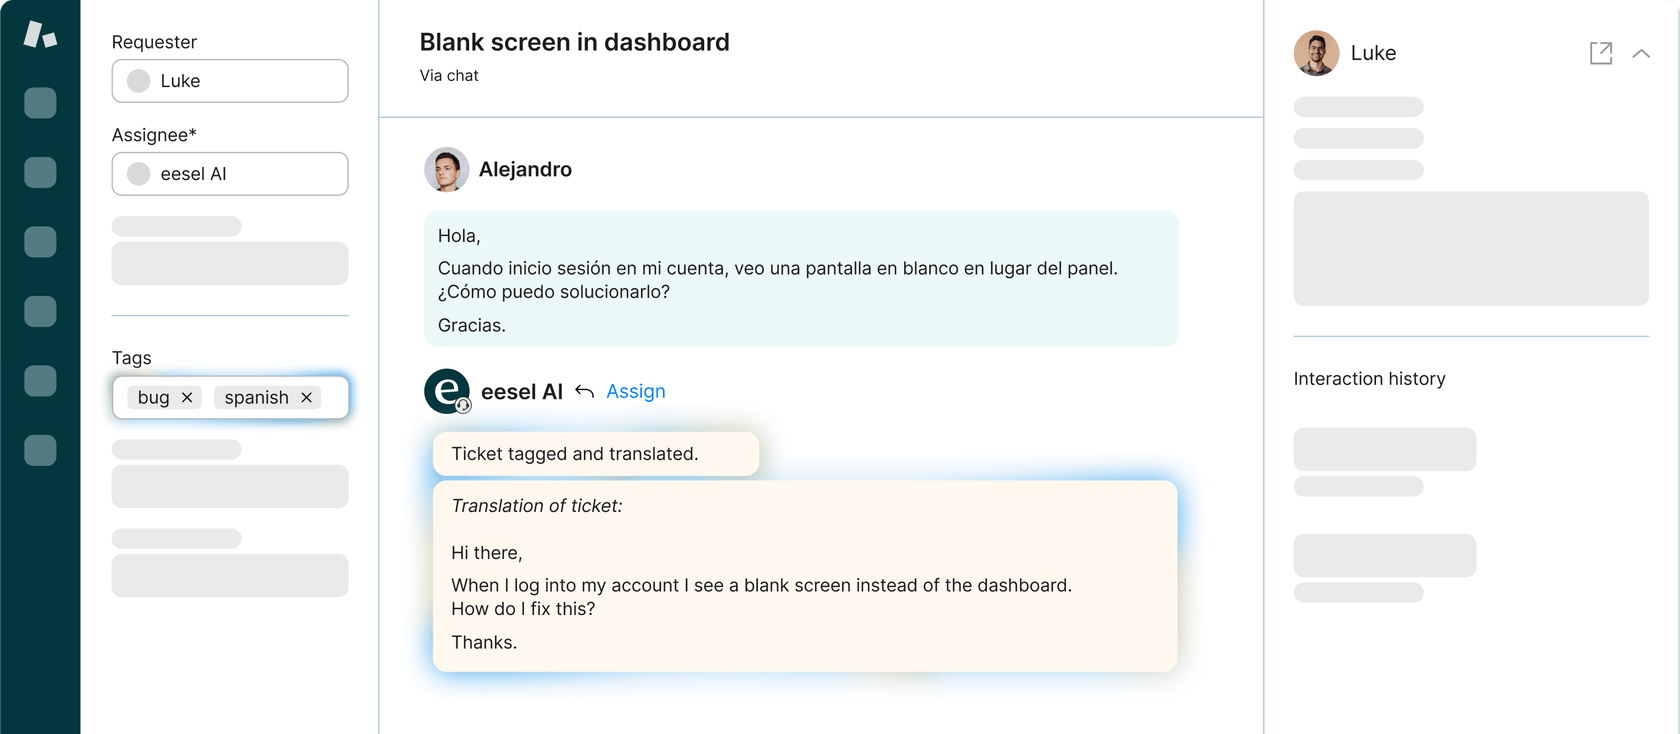Screen dimensions: 1680x734
Task: Click the Interaction history heading
Action: click(x=1369, y=379)
